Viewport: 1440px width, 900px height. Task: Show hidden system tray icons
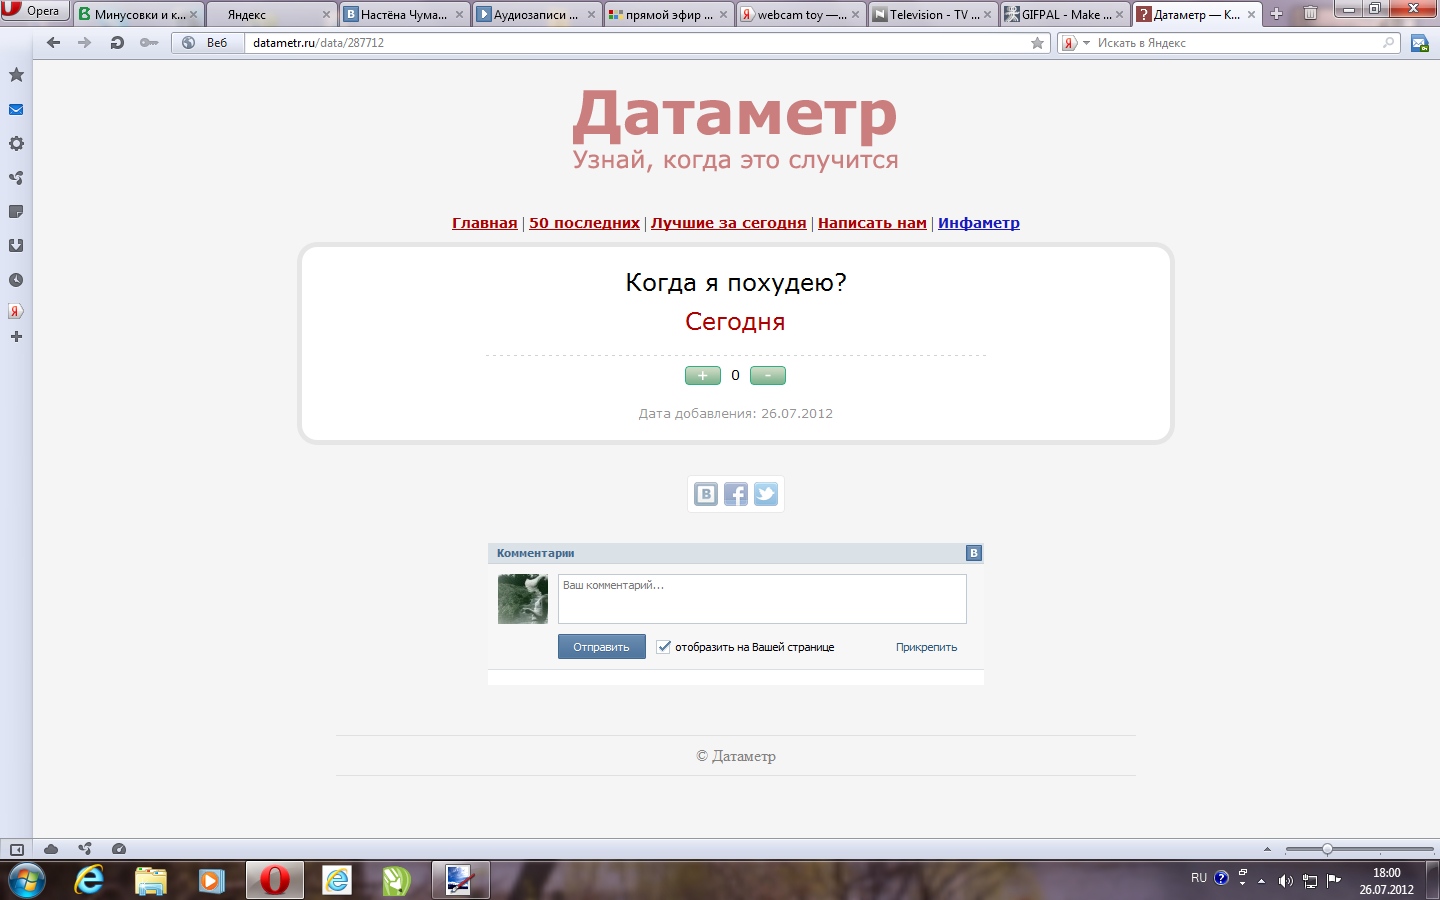pos(1261,881)
